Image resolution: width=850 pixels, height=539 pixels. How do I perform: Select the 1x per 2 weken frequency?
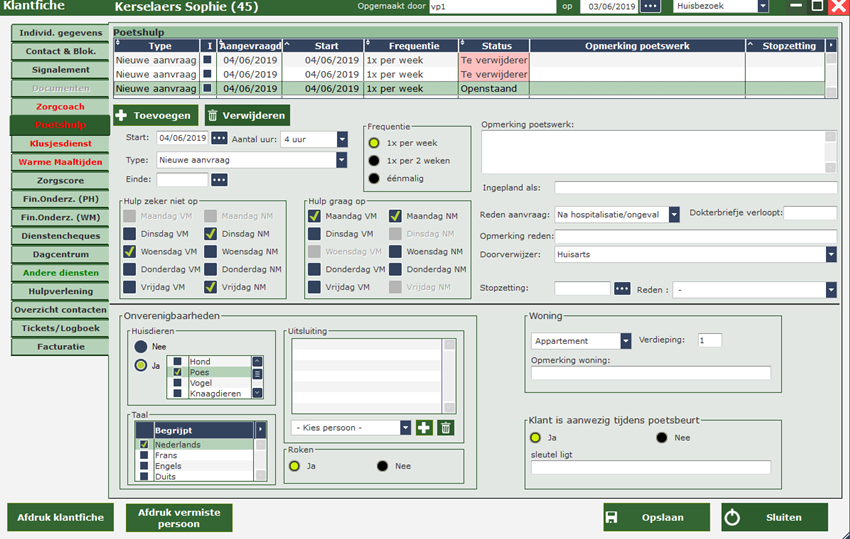point(374,160)
